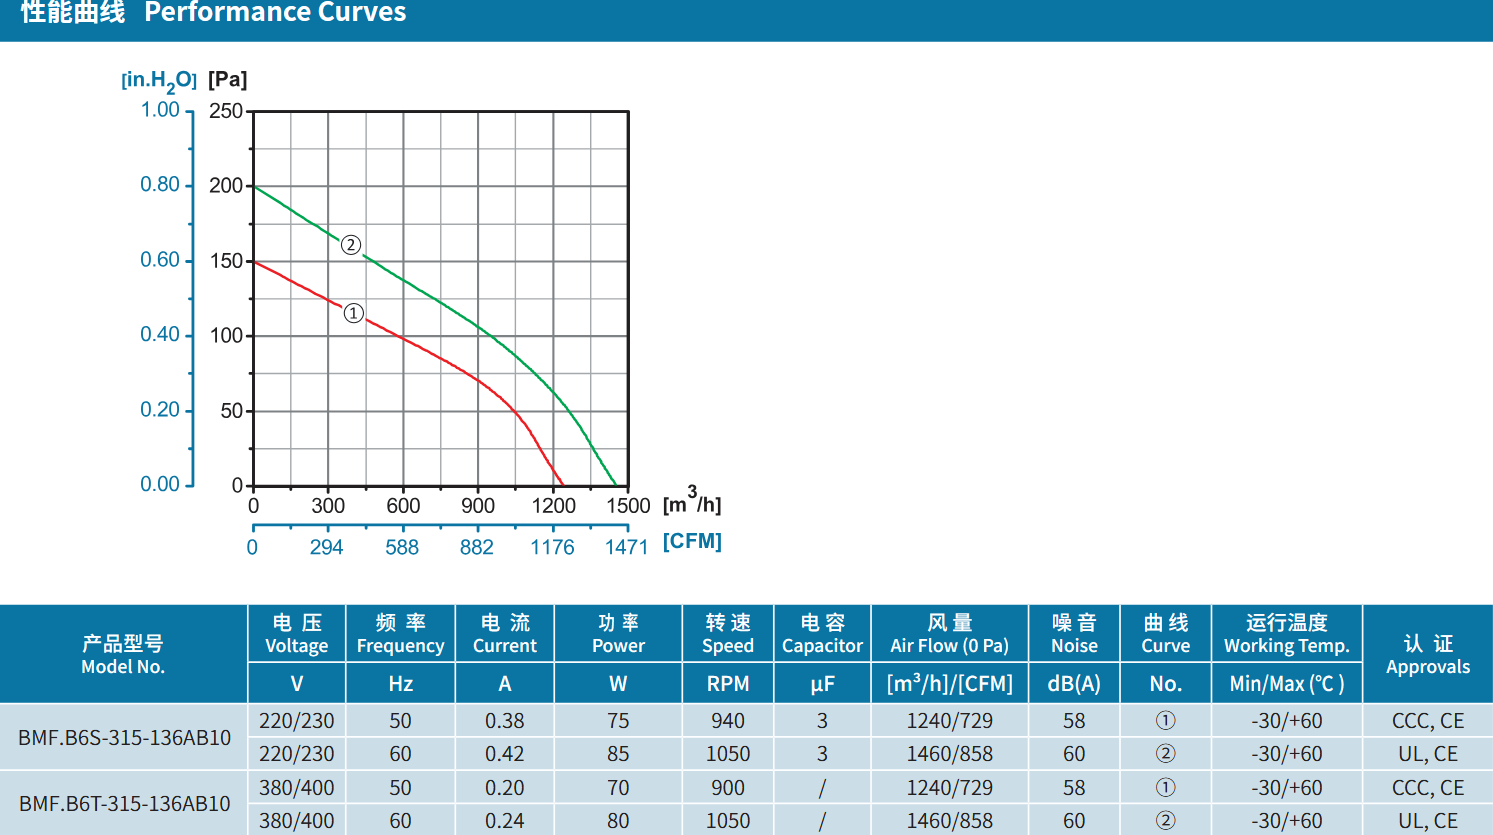
Task: Select the [m³/h] unit label beside the chart
Action: [692, 501]
